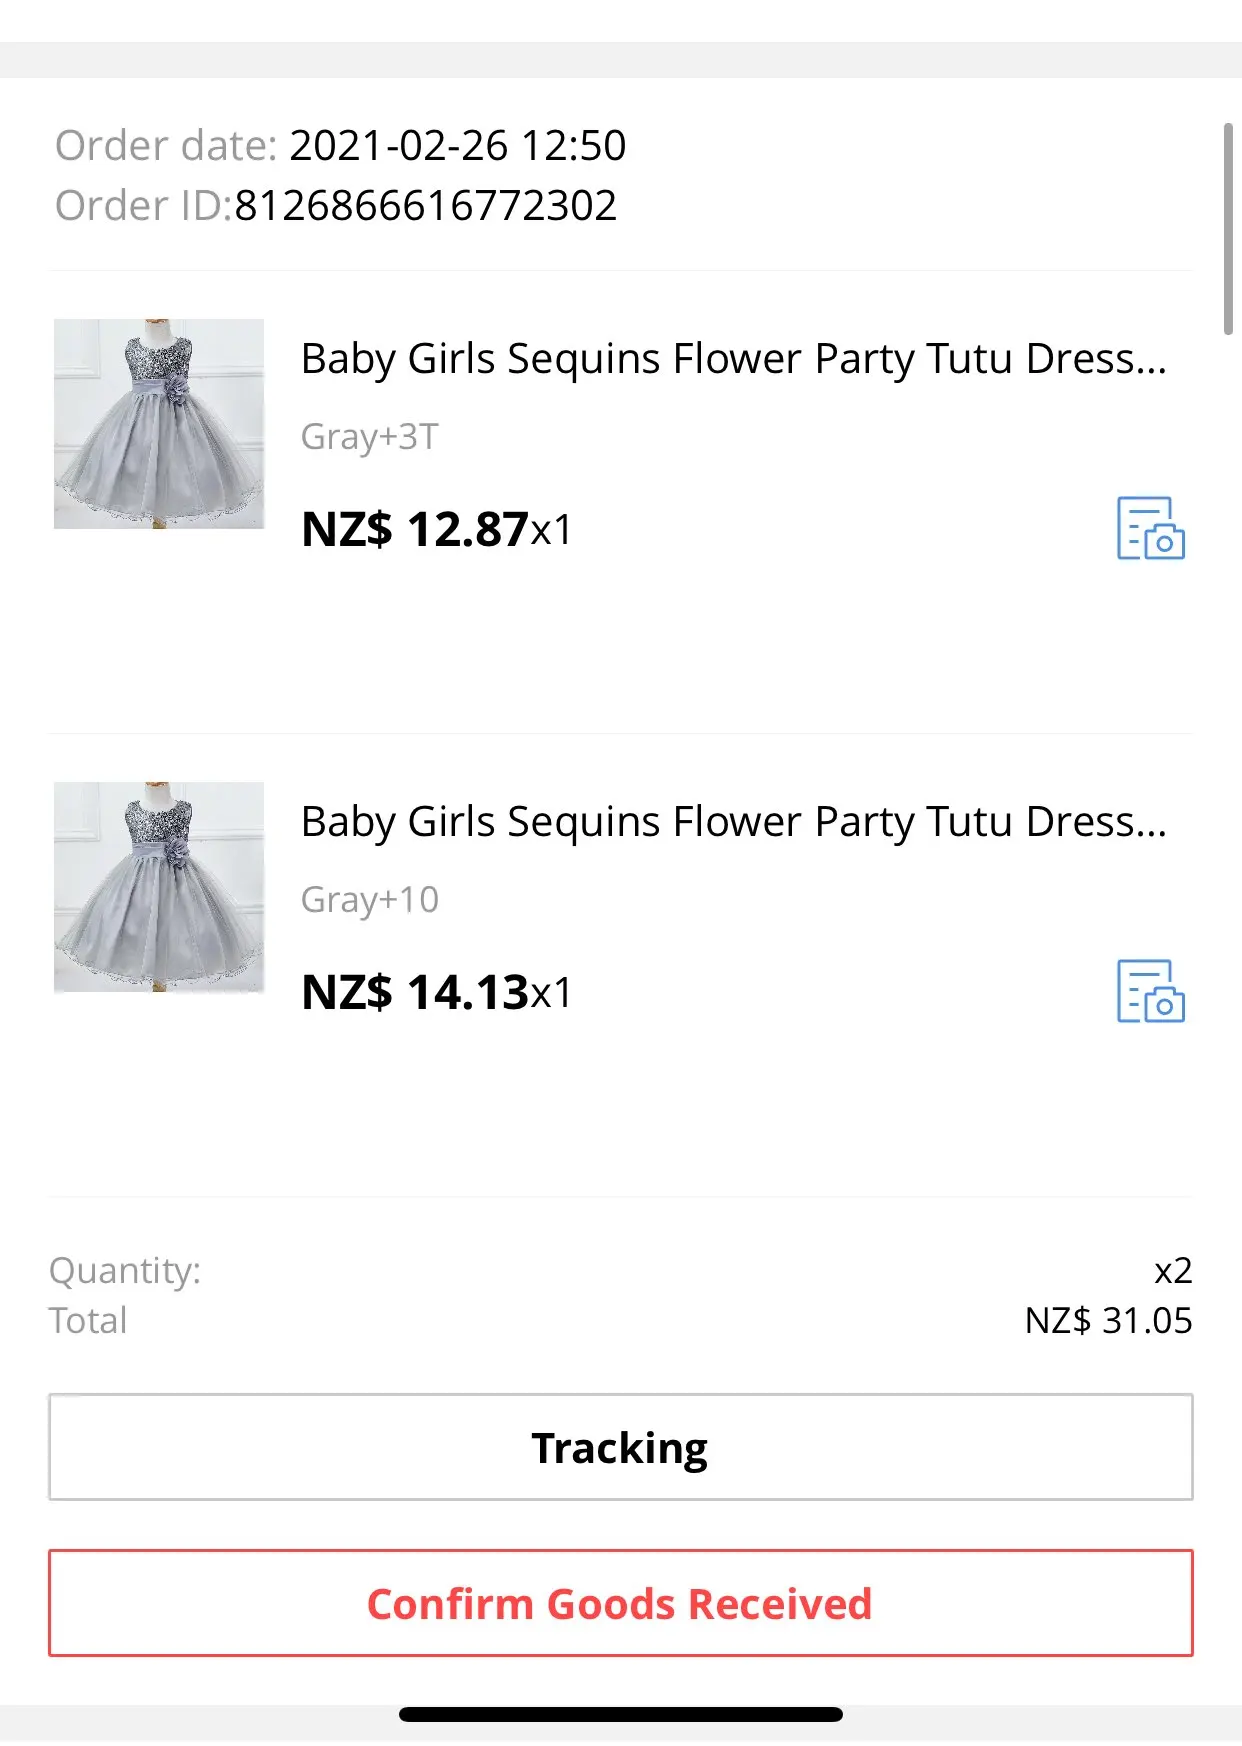This screenshot has width=1242, height=1746.
Task: Tap the home indicator bar at bottom
Action: pyautogui.click(x=620, y=1715)
